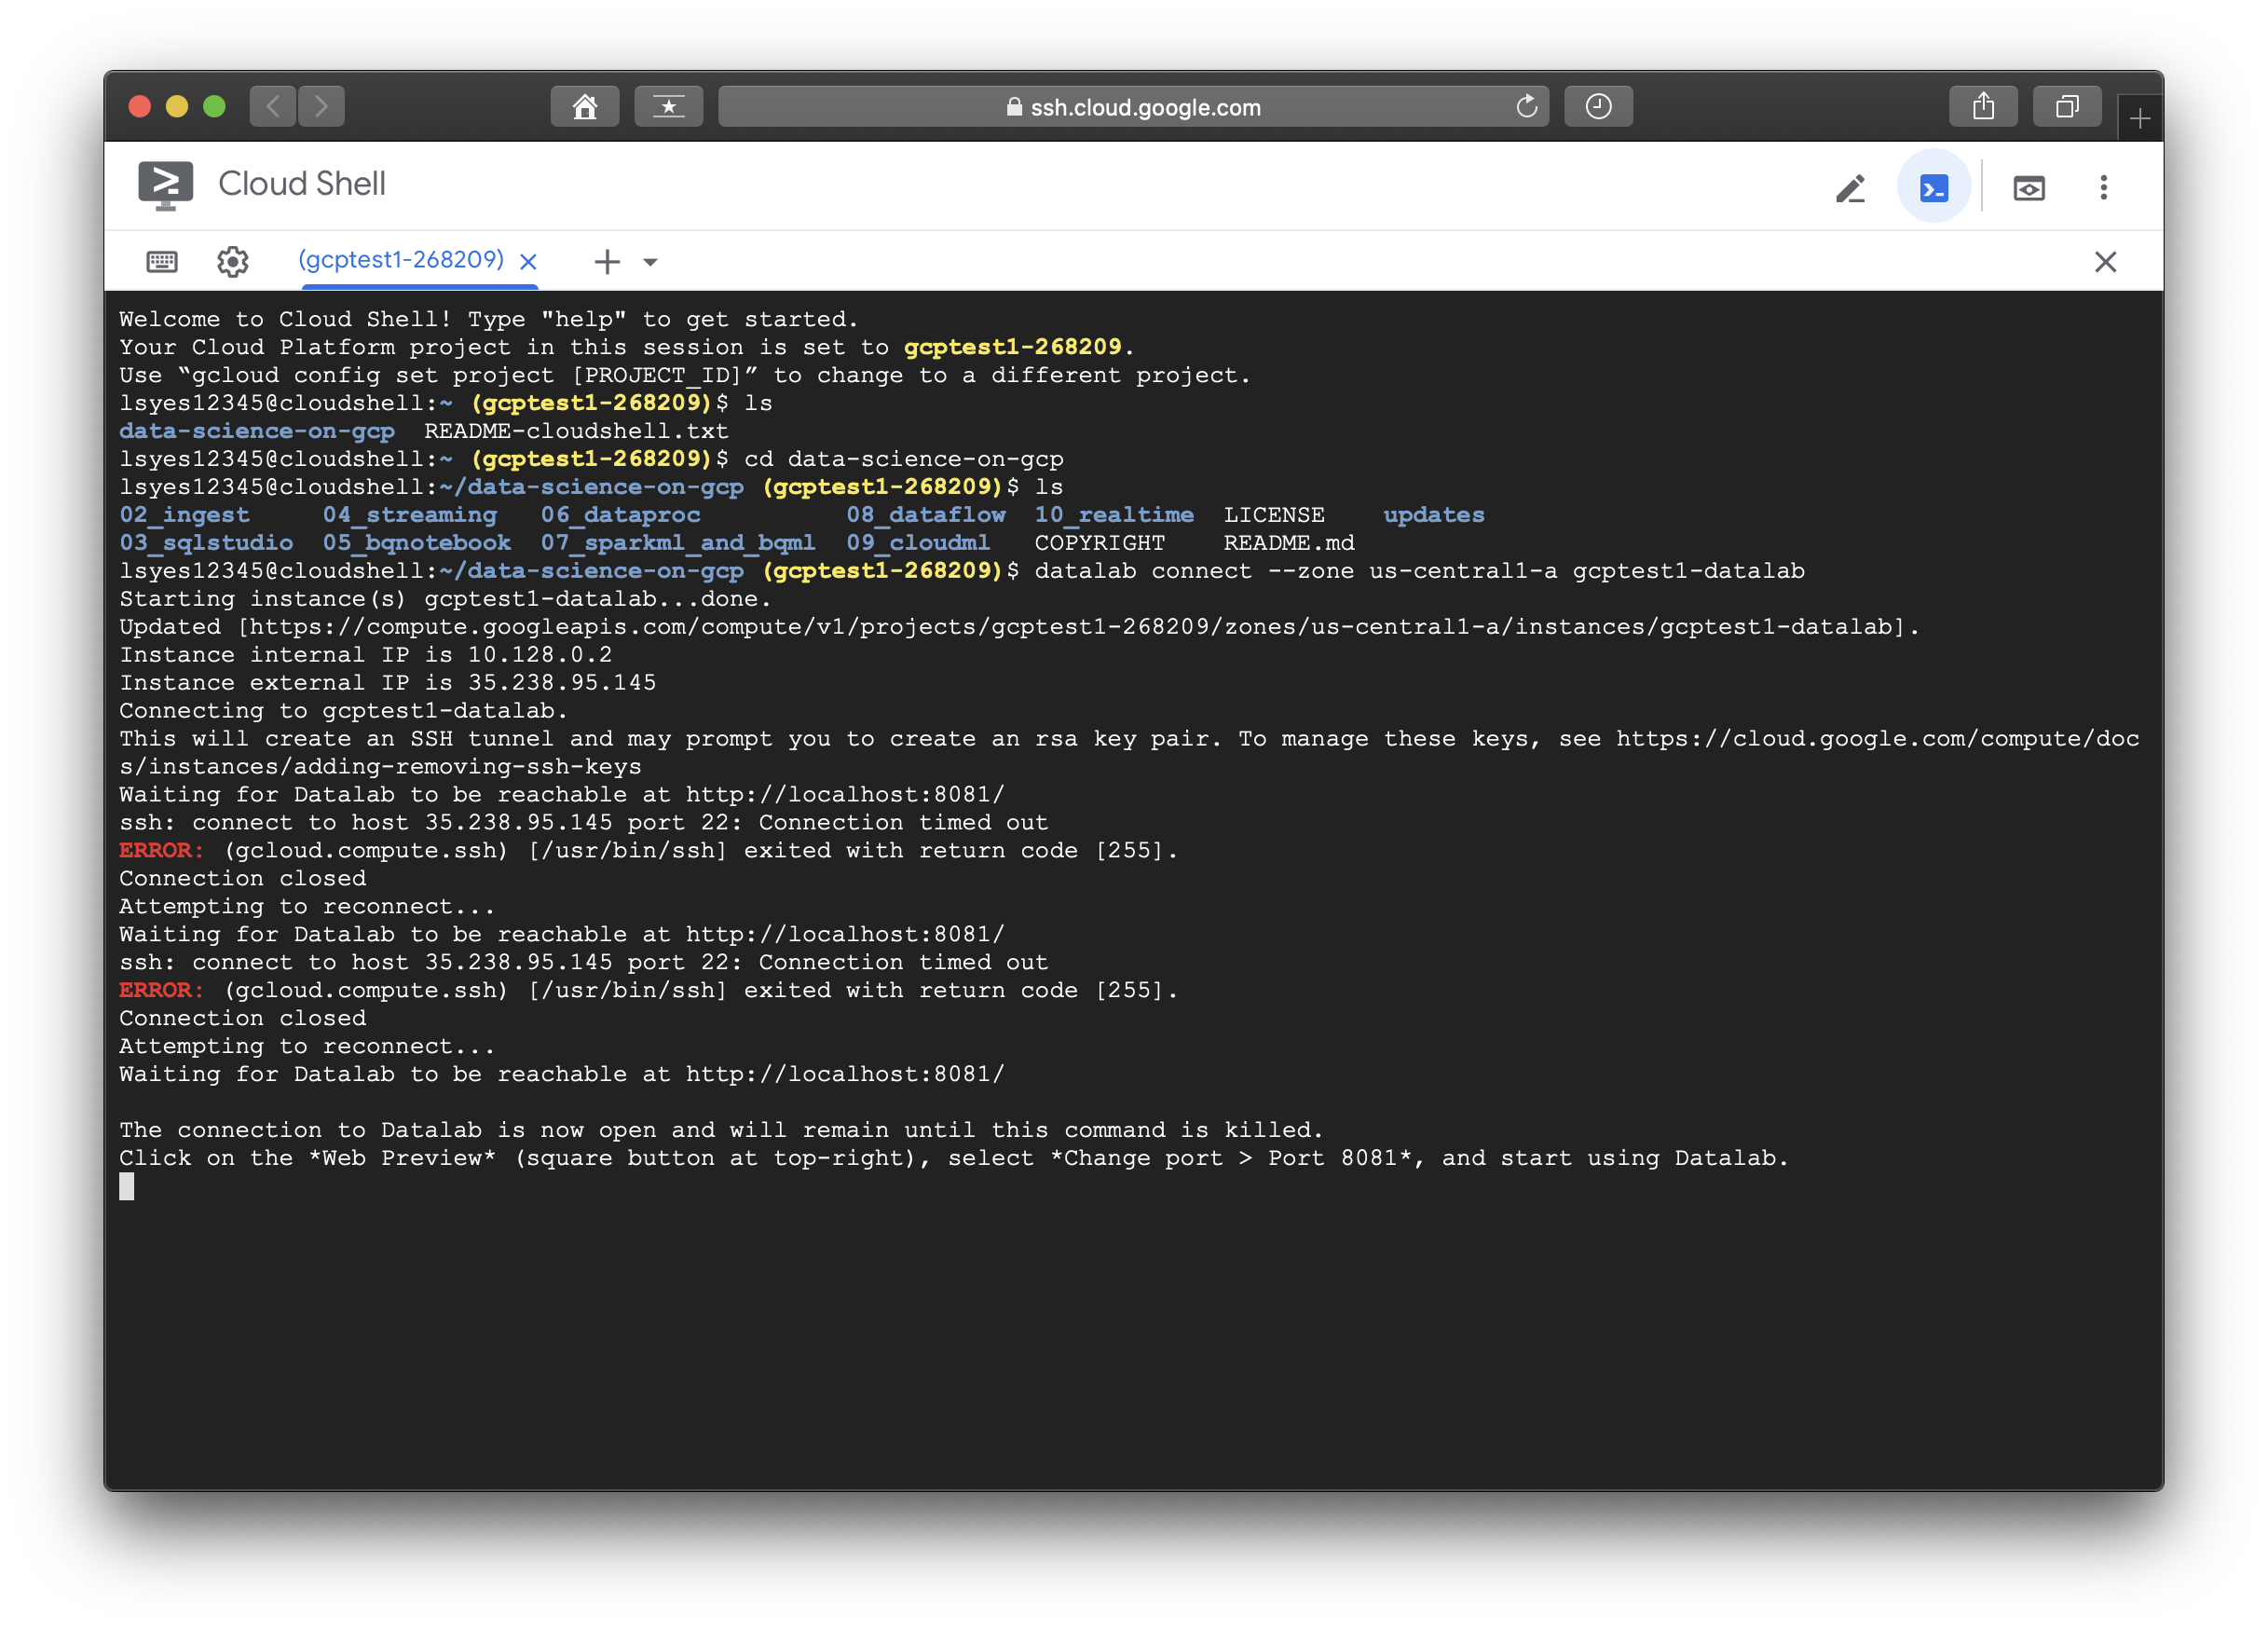2268x1629 pixels.
Task: Open the browser history clock button
Action: [x=1598, y=106]
